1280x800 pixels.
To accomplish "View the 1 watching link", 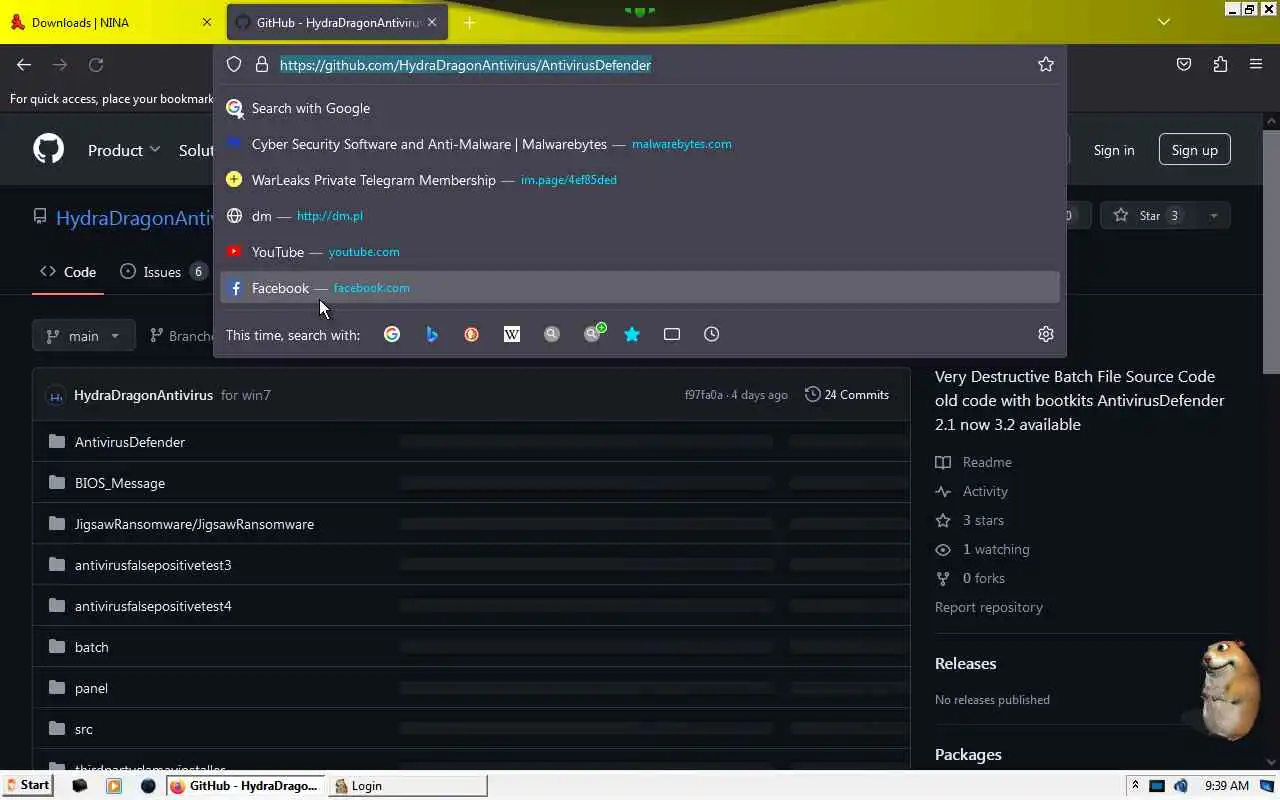I will point(982,549).
